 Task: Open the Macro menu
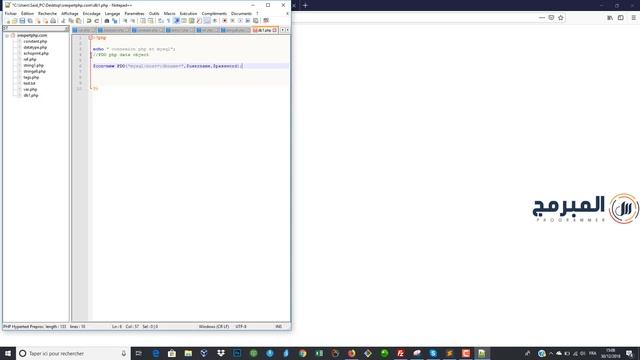click(169, 13)
